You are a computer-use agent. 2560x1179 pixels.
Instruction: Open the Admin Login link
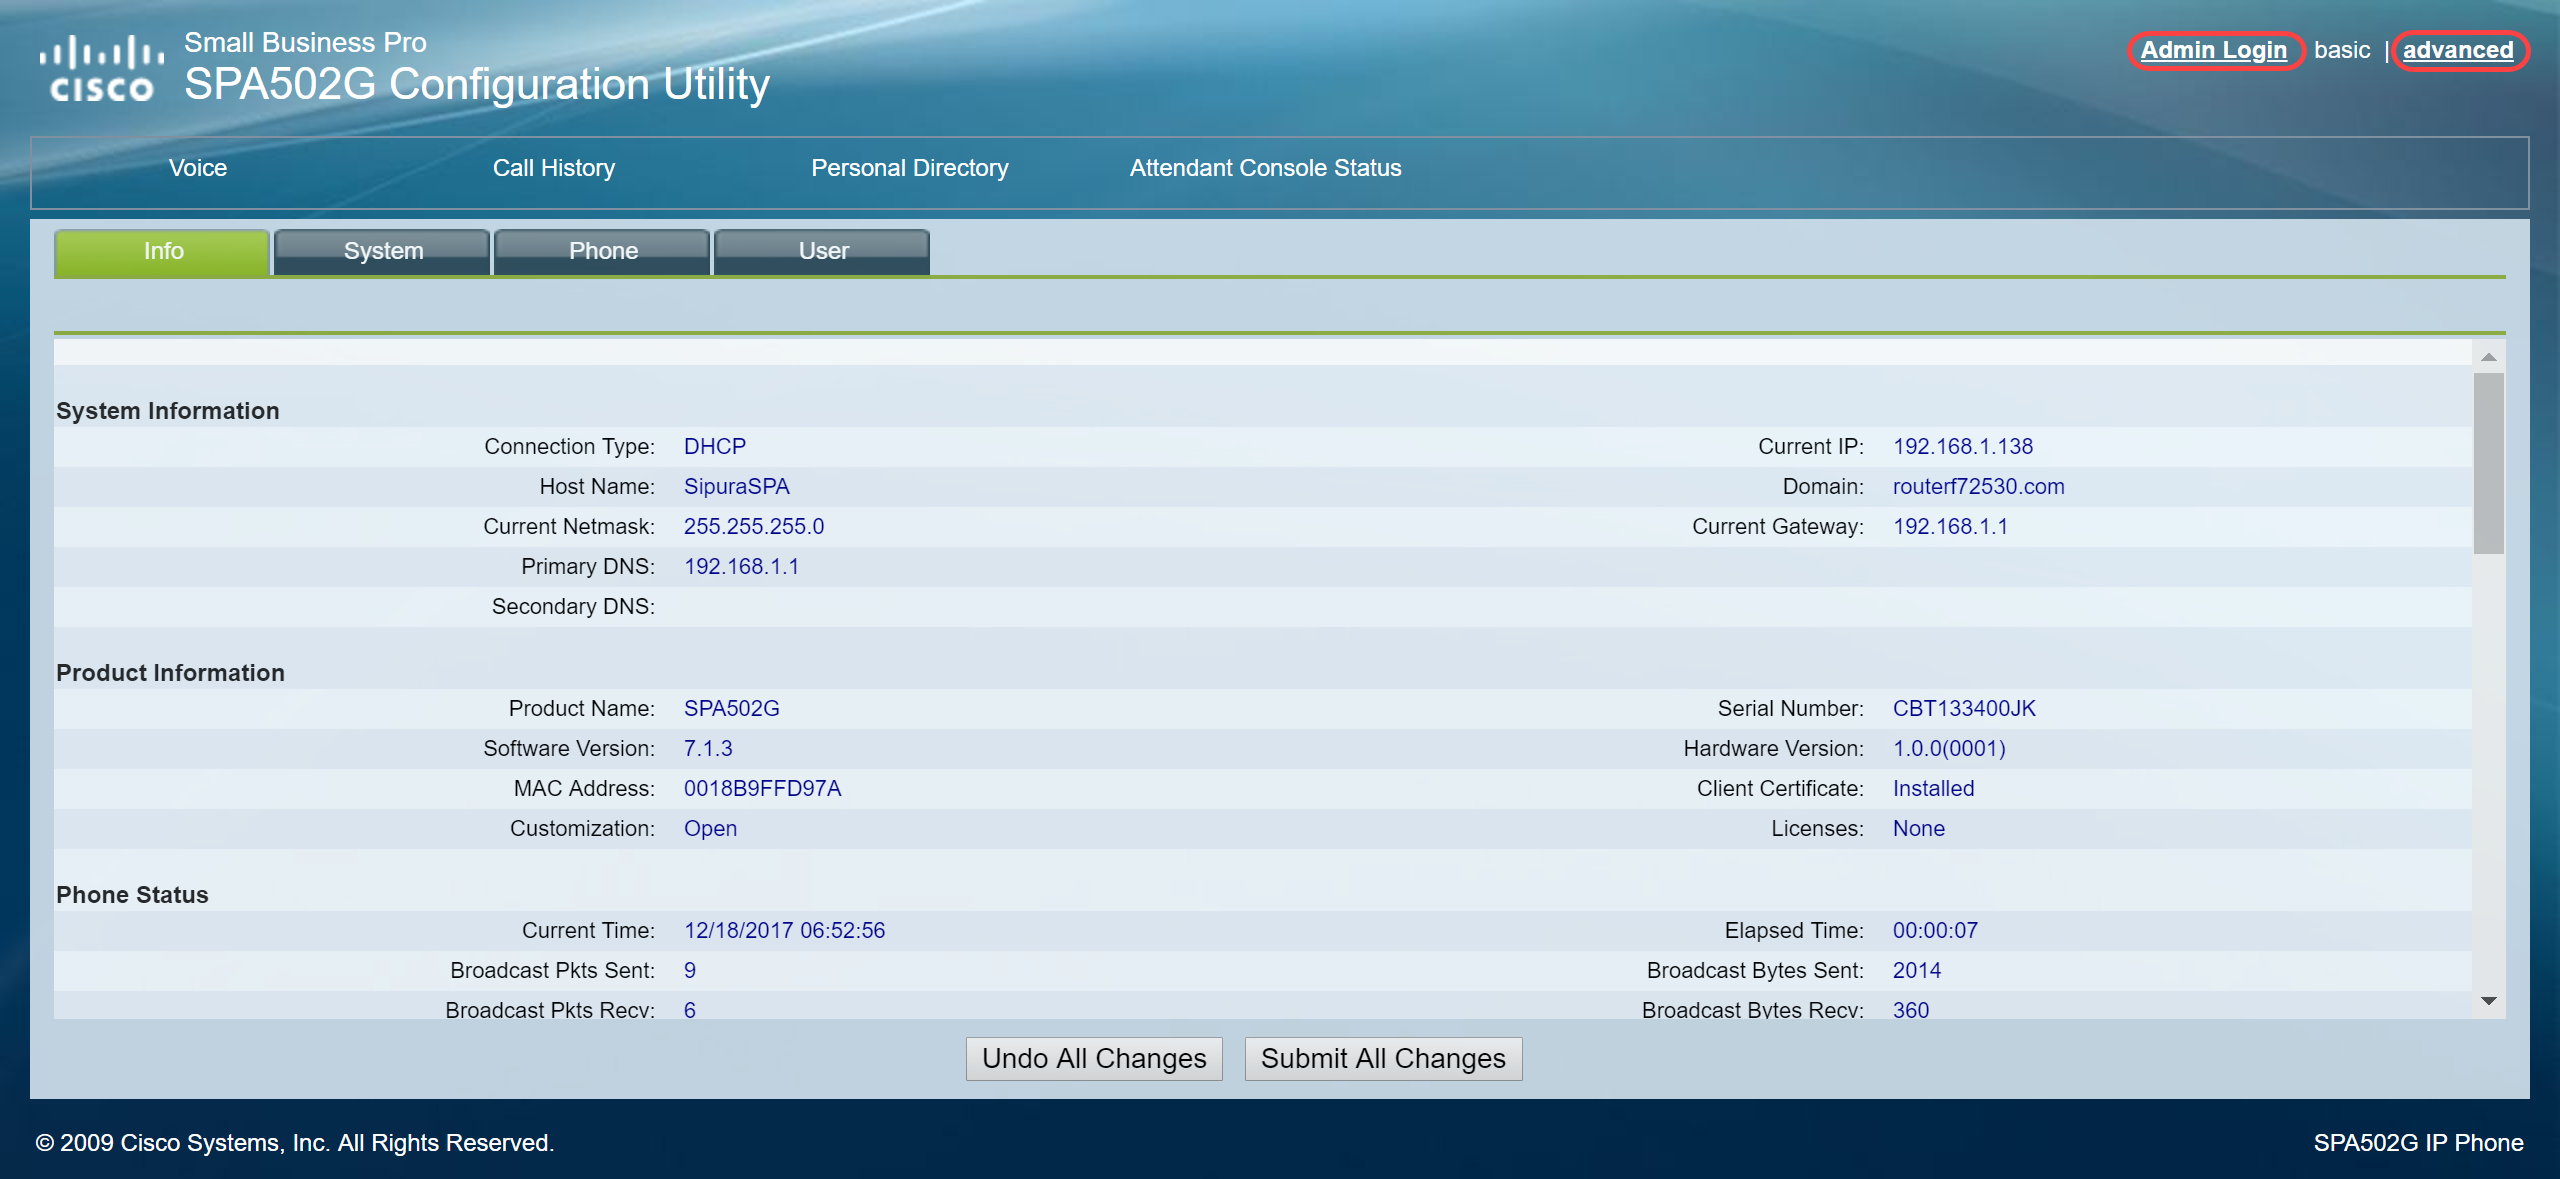2213,50
